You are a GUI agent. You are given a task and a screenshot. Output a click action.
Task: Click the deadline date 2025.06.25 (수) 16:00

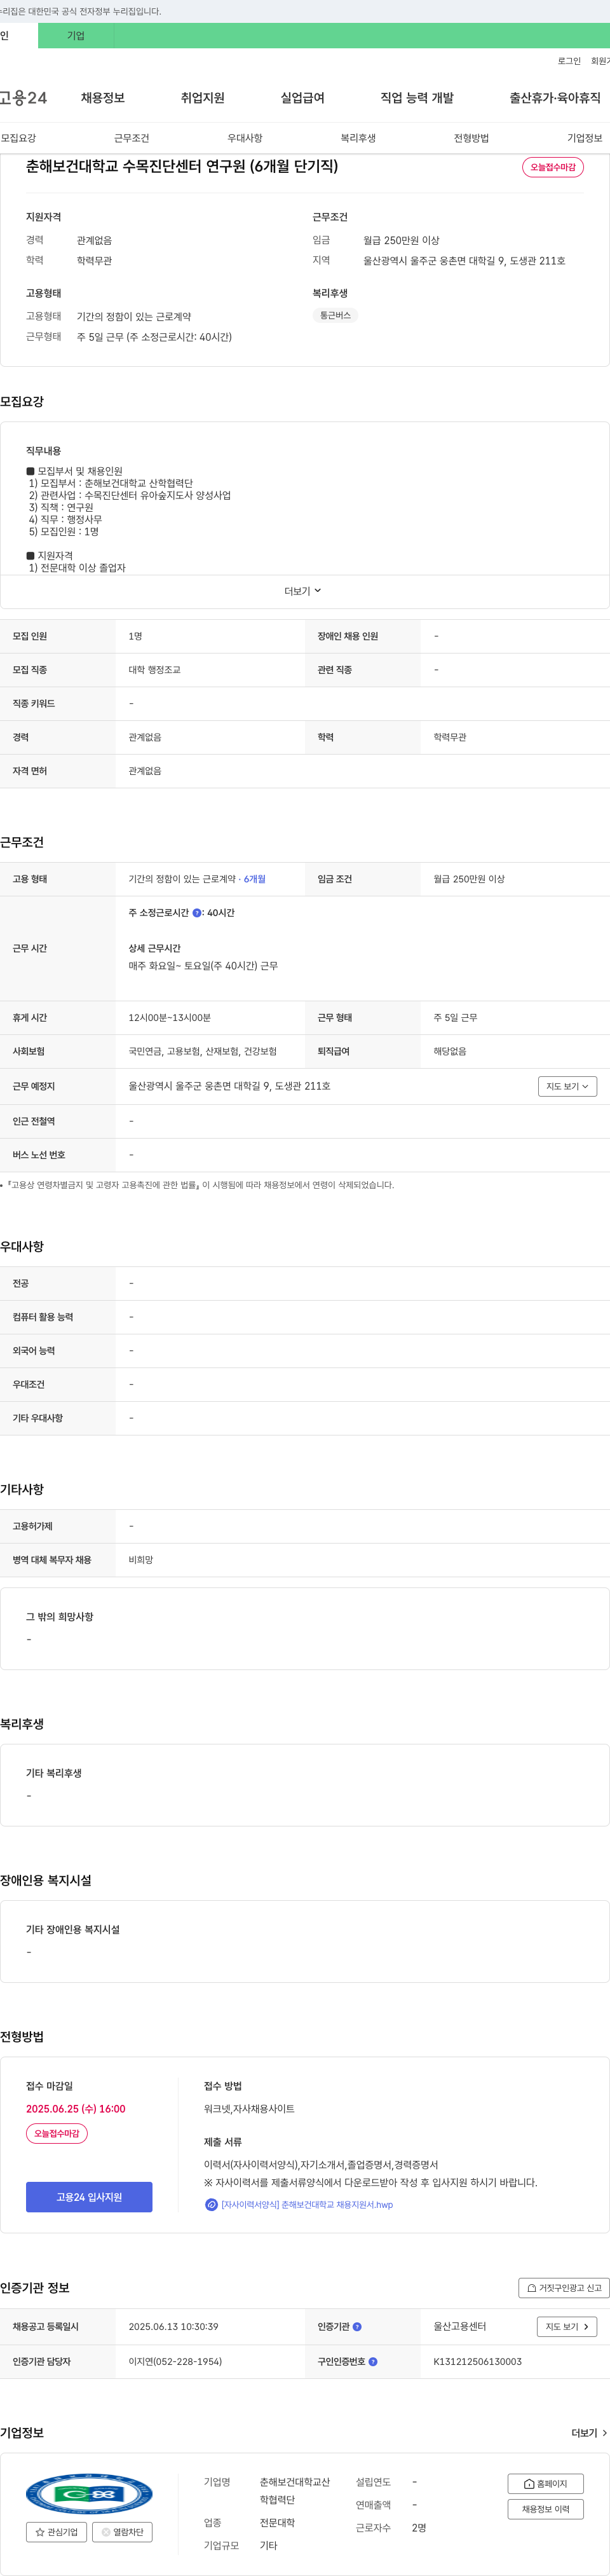[76, 2108]
